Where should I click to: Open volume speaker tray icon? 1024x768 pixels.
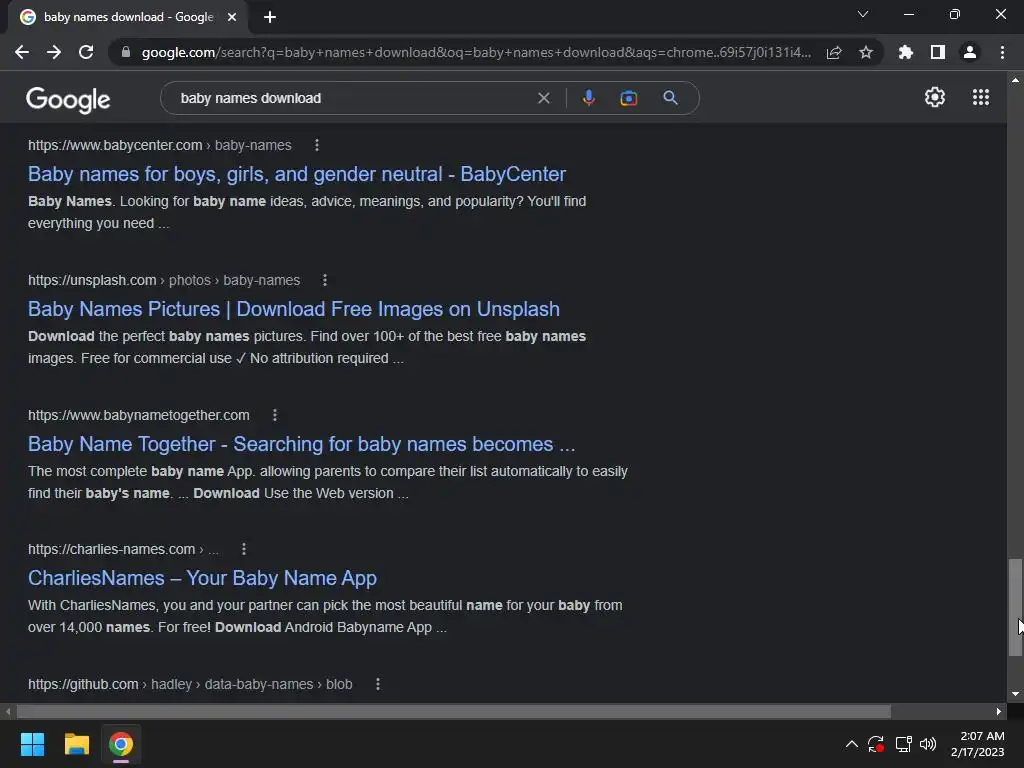click(927, 744)
